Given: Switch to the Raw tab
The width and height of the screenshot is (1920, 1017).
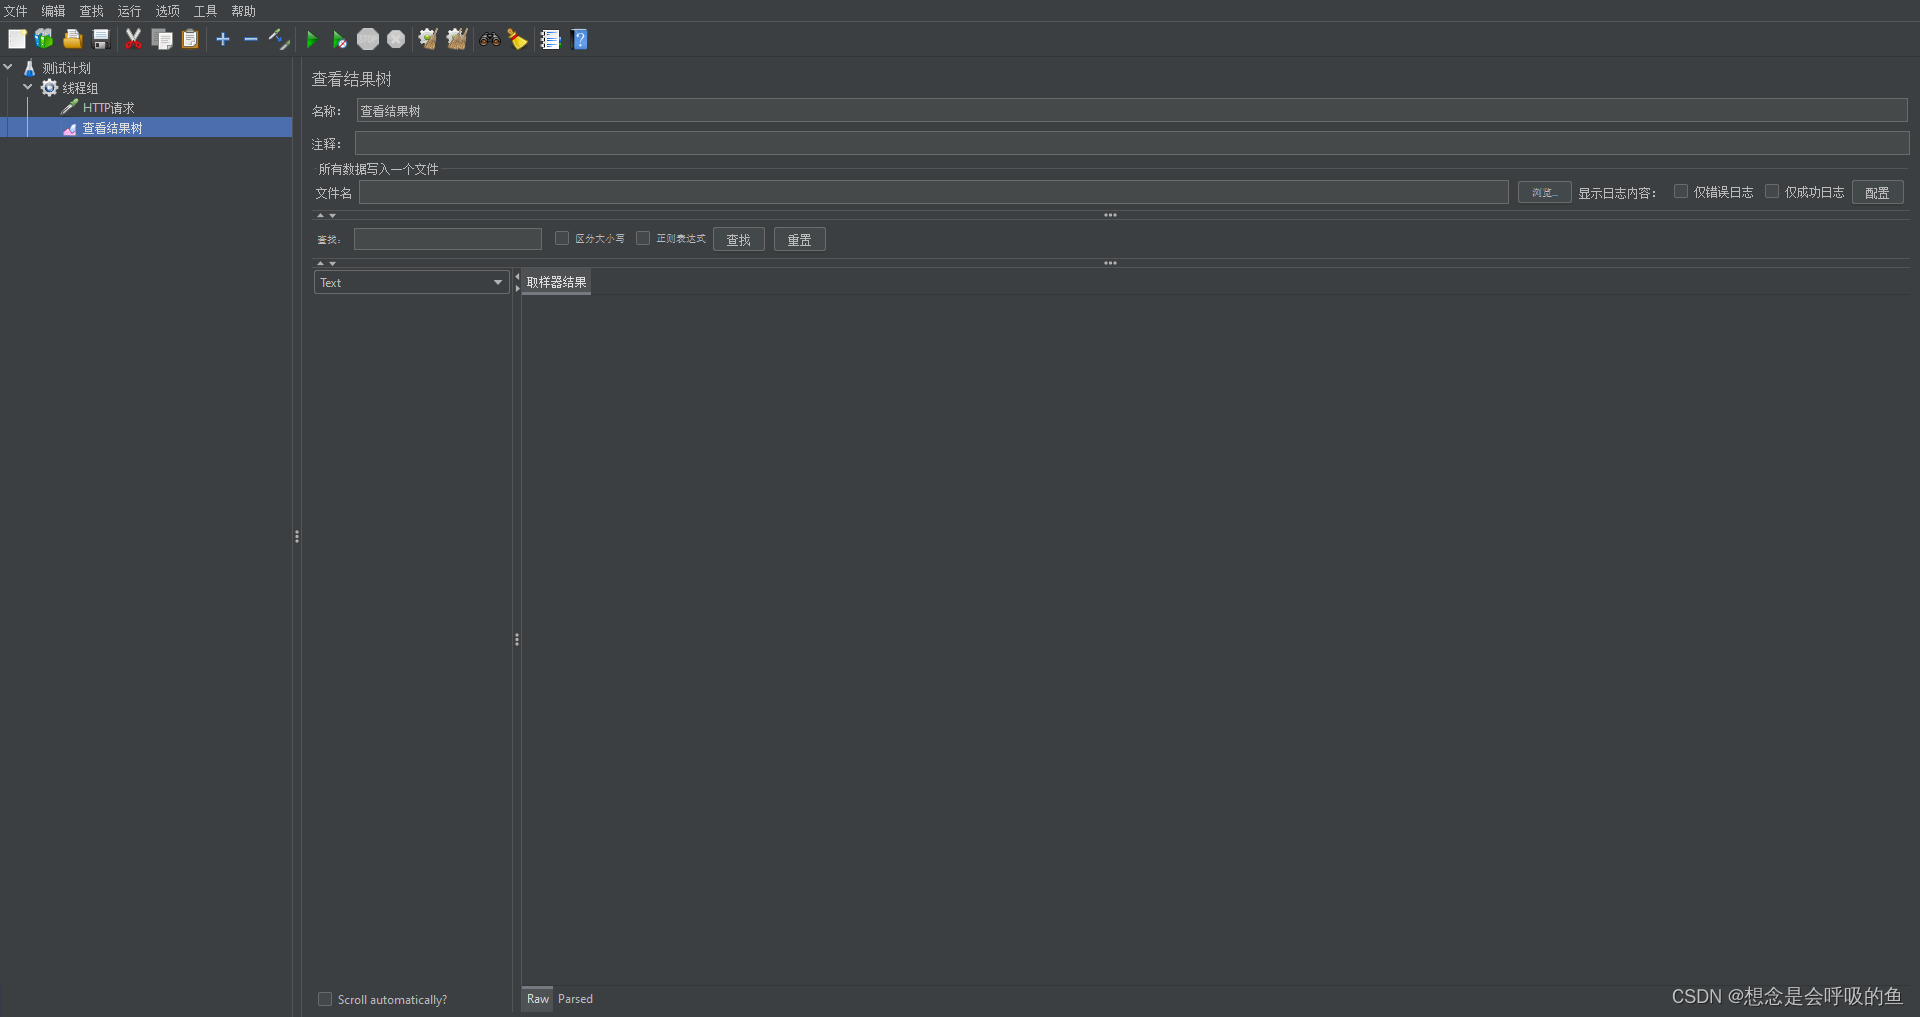Looking at the screenshot, I should tap(537, 998).
